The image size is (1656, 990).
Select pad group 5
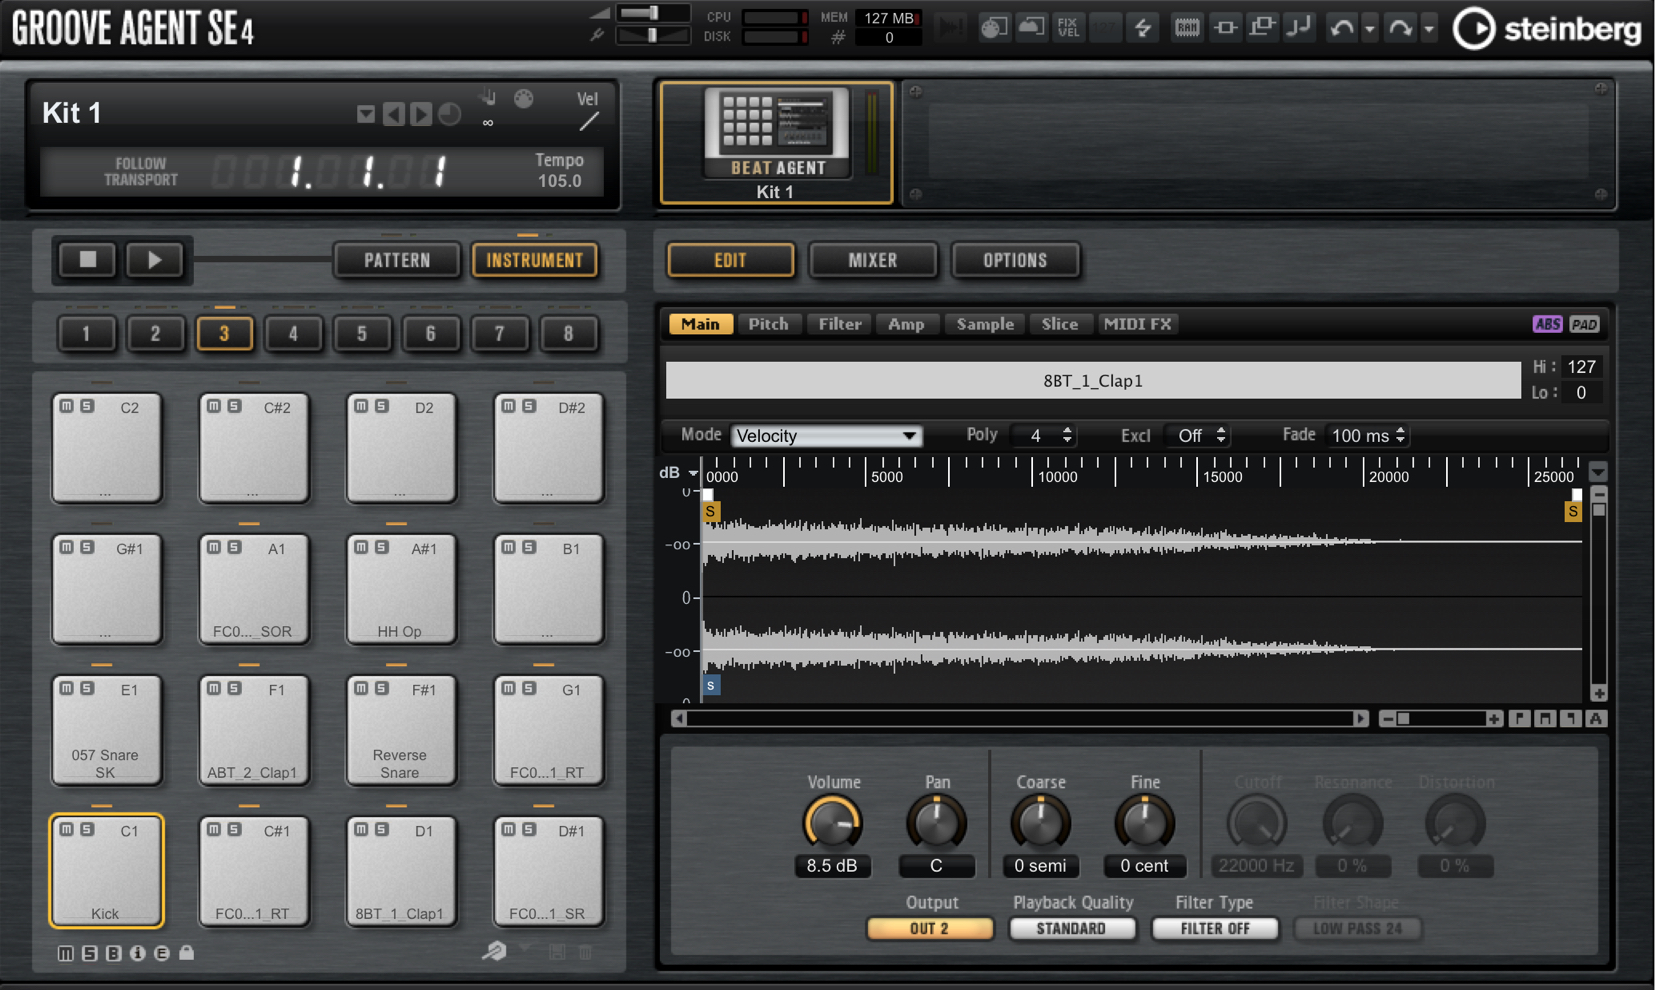[x=362, y=333]
